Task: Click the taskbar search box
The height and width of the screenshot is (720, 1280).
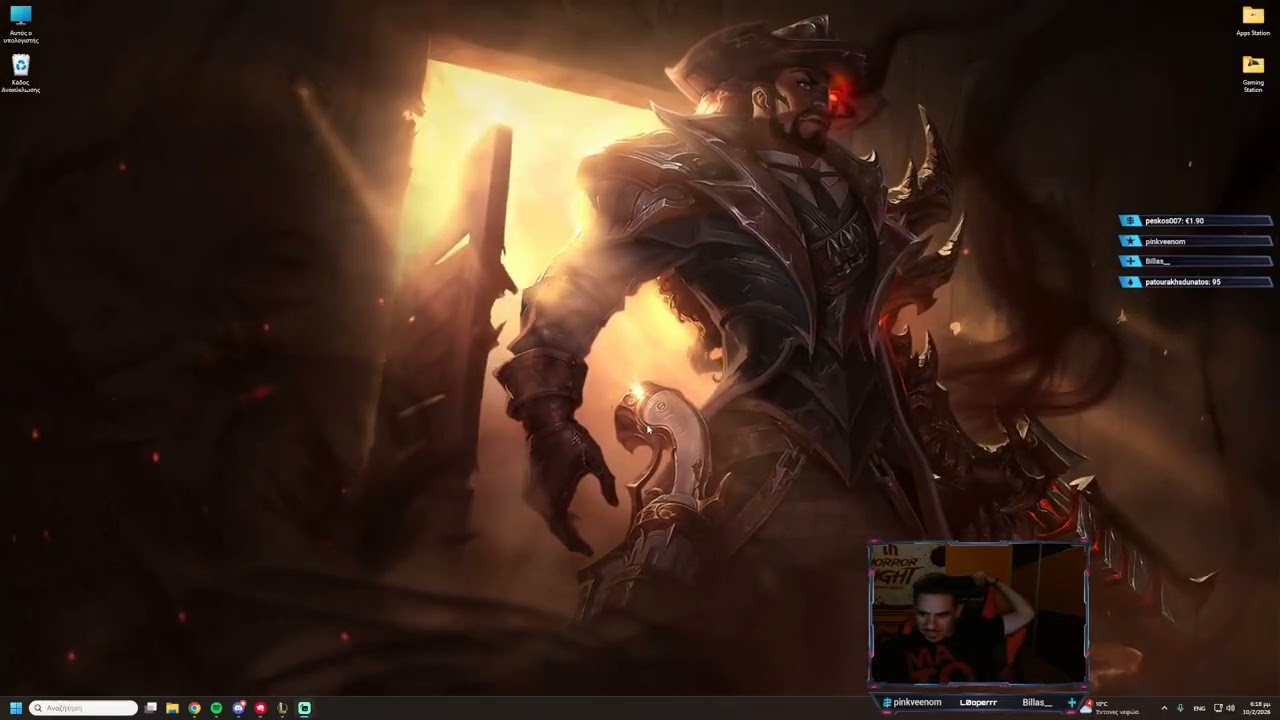Action: (83, 708)
